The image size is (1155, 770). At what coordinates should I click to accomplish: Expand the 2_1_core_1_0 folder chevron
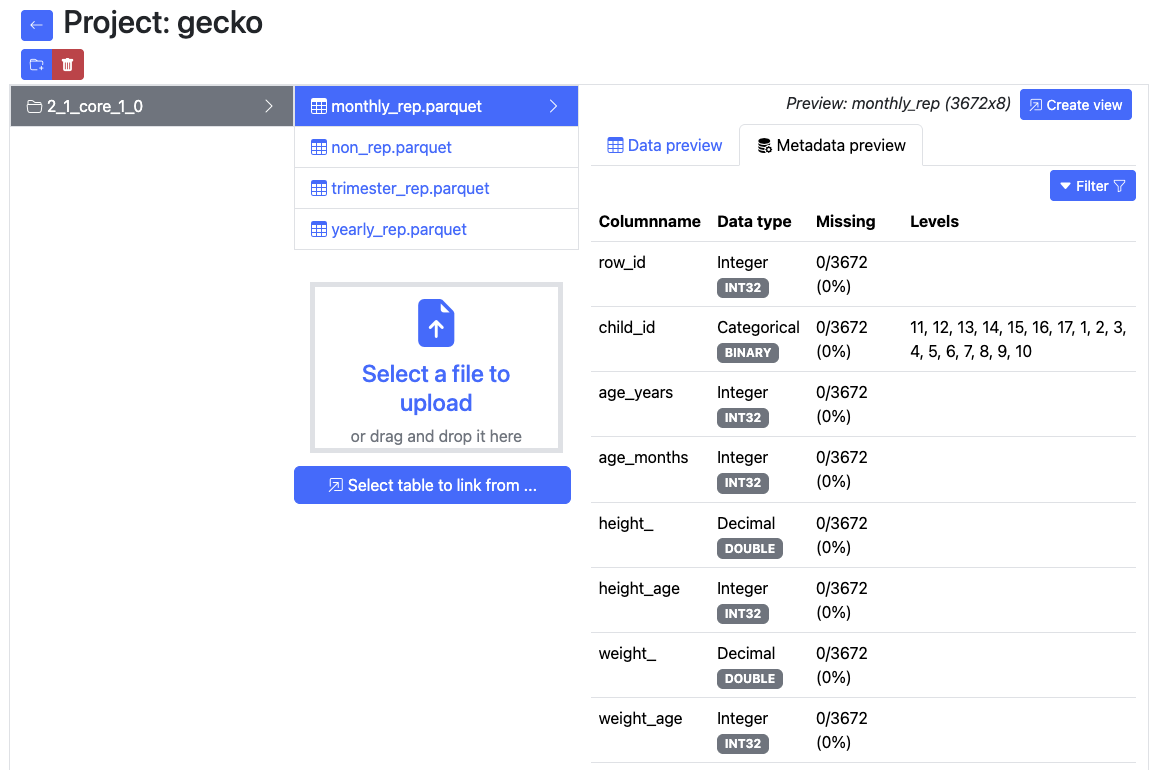point(269,106)
